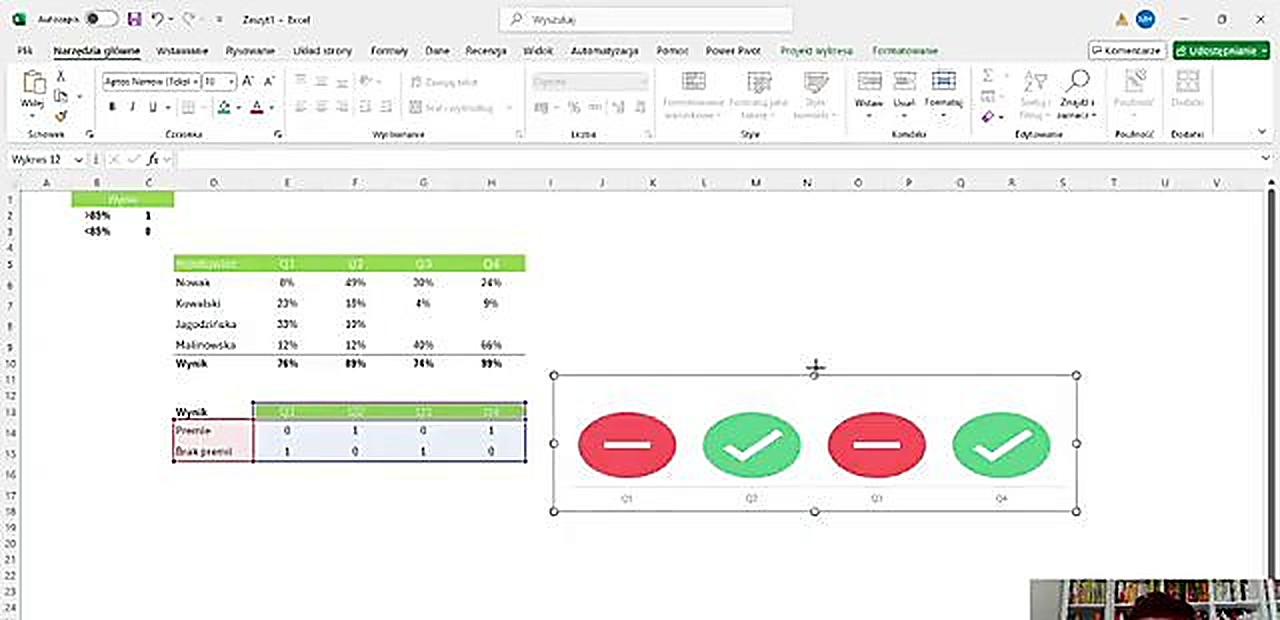Click the Wstaw funkcję fx icon

point(155,159)
